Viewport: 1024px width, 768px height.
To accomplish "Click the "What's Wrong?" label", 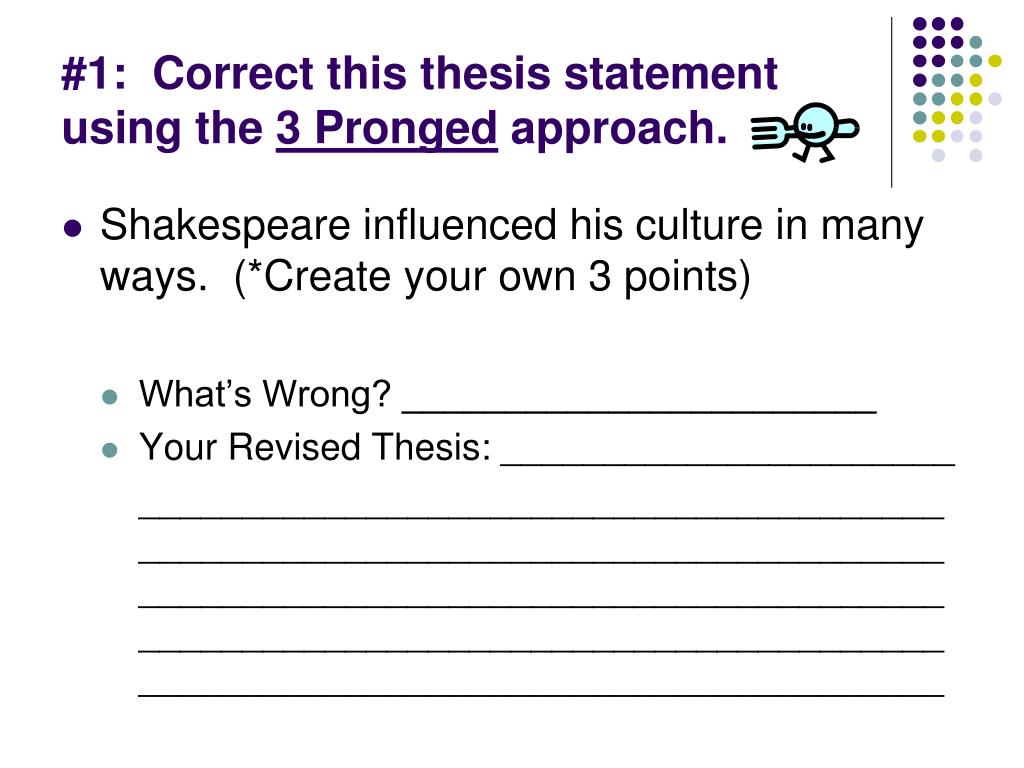I will click(x=264, y=394).
